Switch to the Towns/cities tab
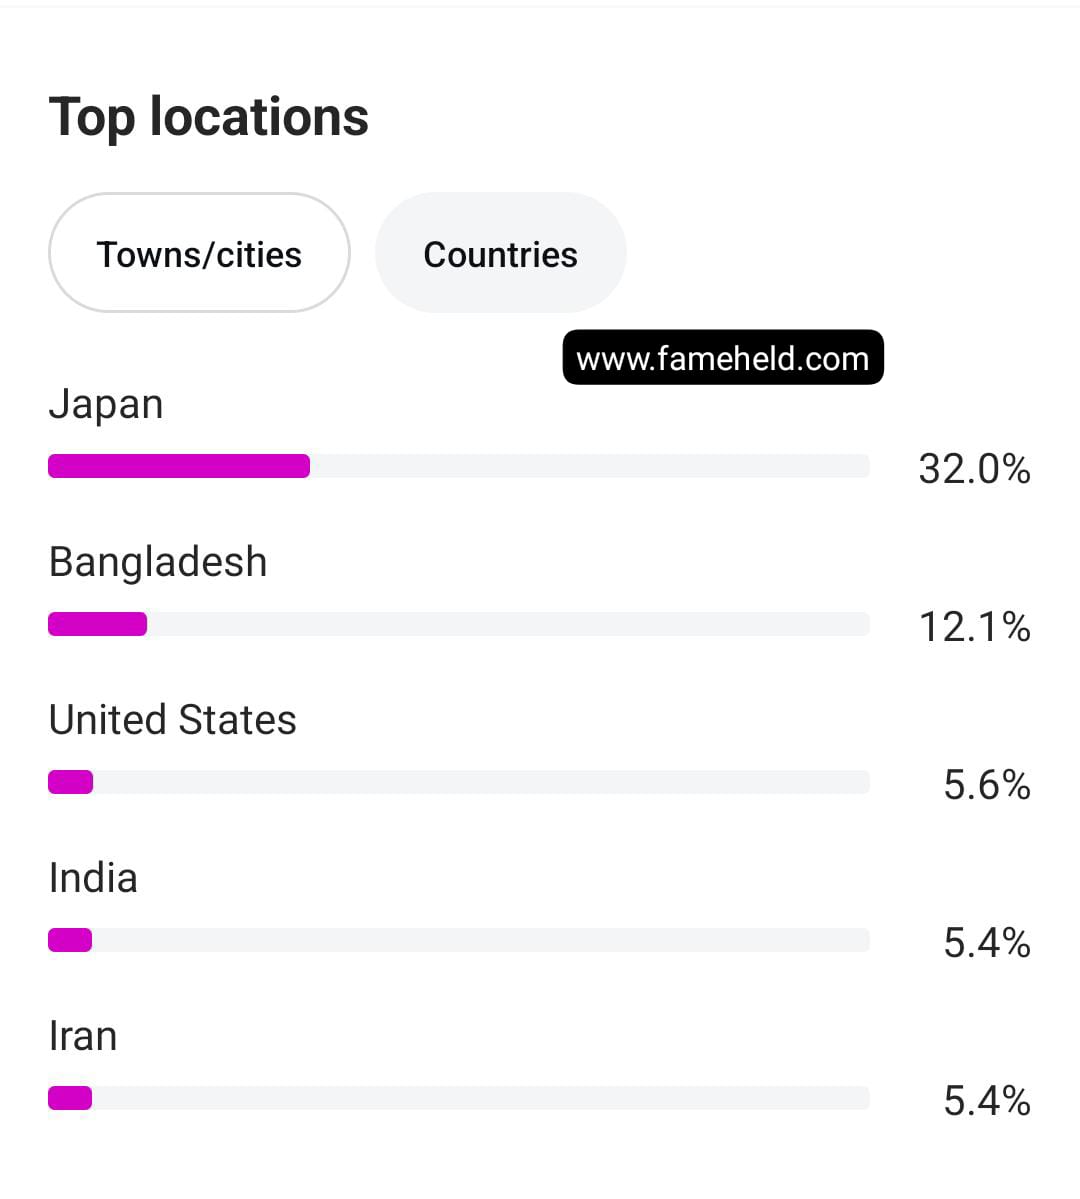Image resolution: width=1080 pixels, height=1199 pixels. (x=199, y=254)
